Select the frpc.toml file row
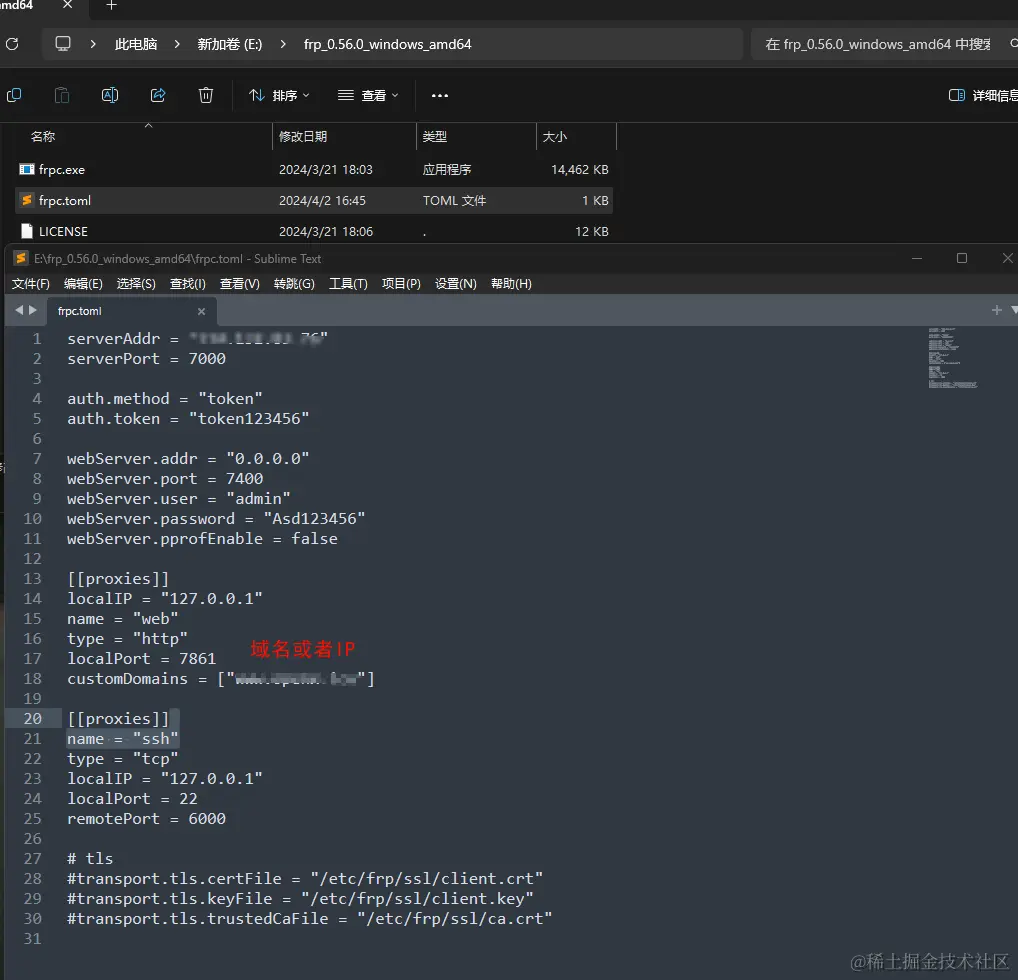Screen dimensions: 1018x980 click(x=314, y=201)
